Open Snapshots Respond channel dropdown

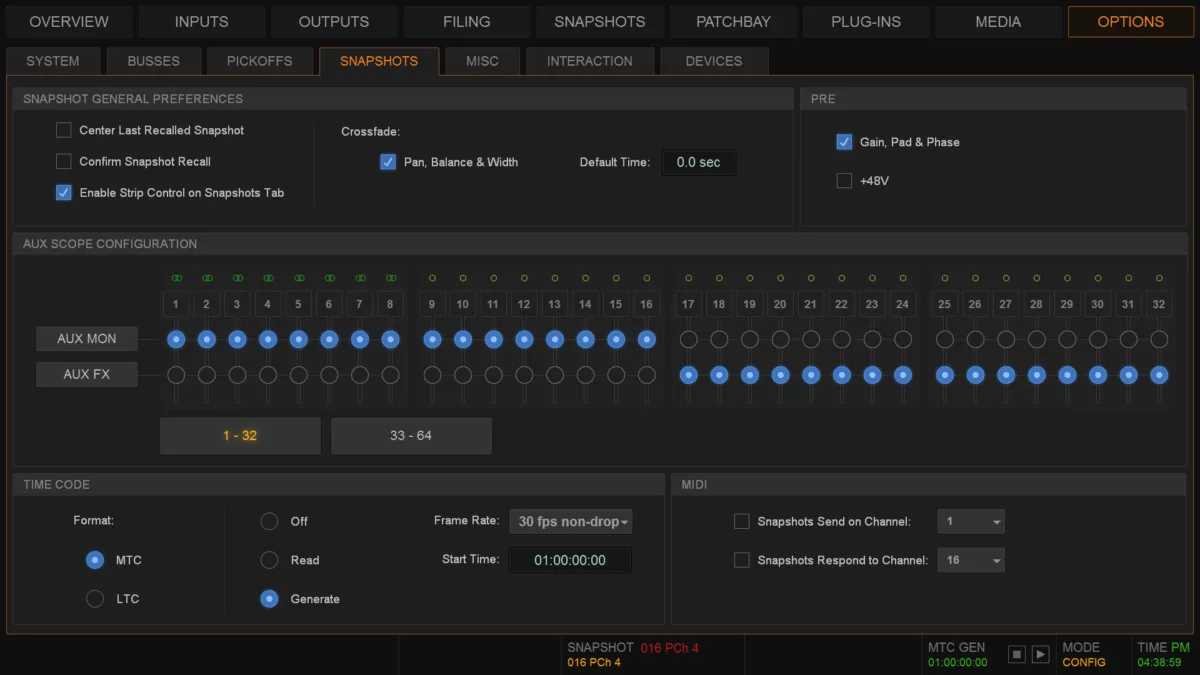point(971,560)
